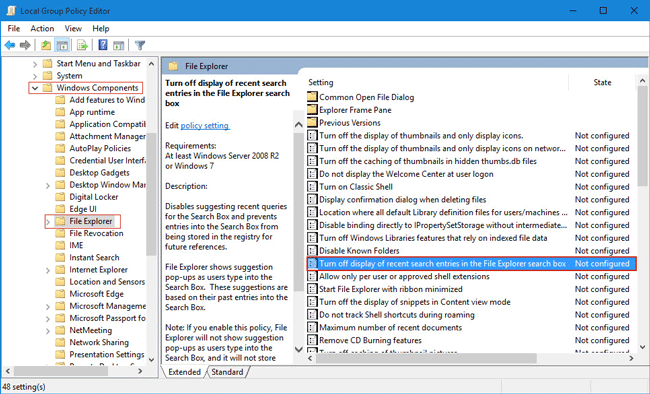Click the Previous Versions folder icon
650x394 pixels.
[x=312, y=123]
